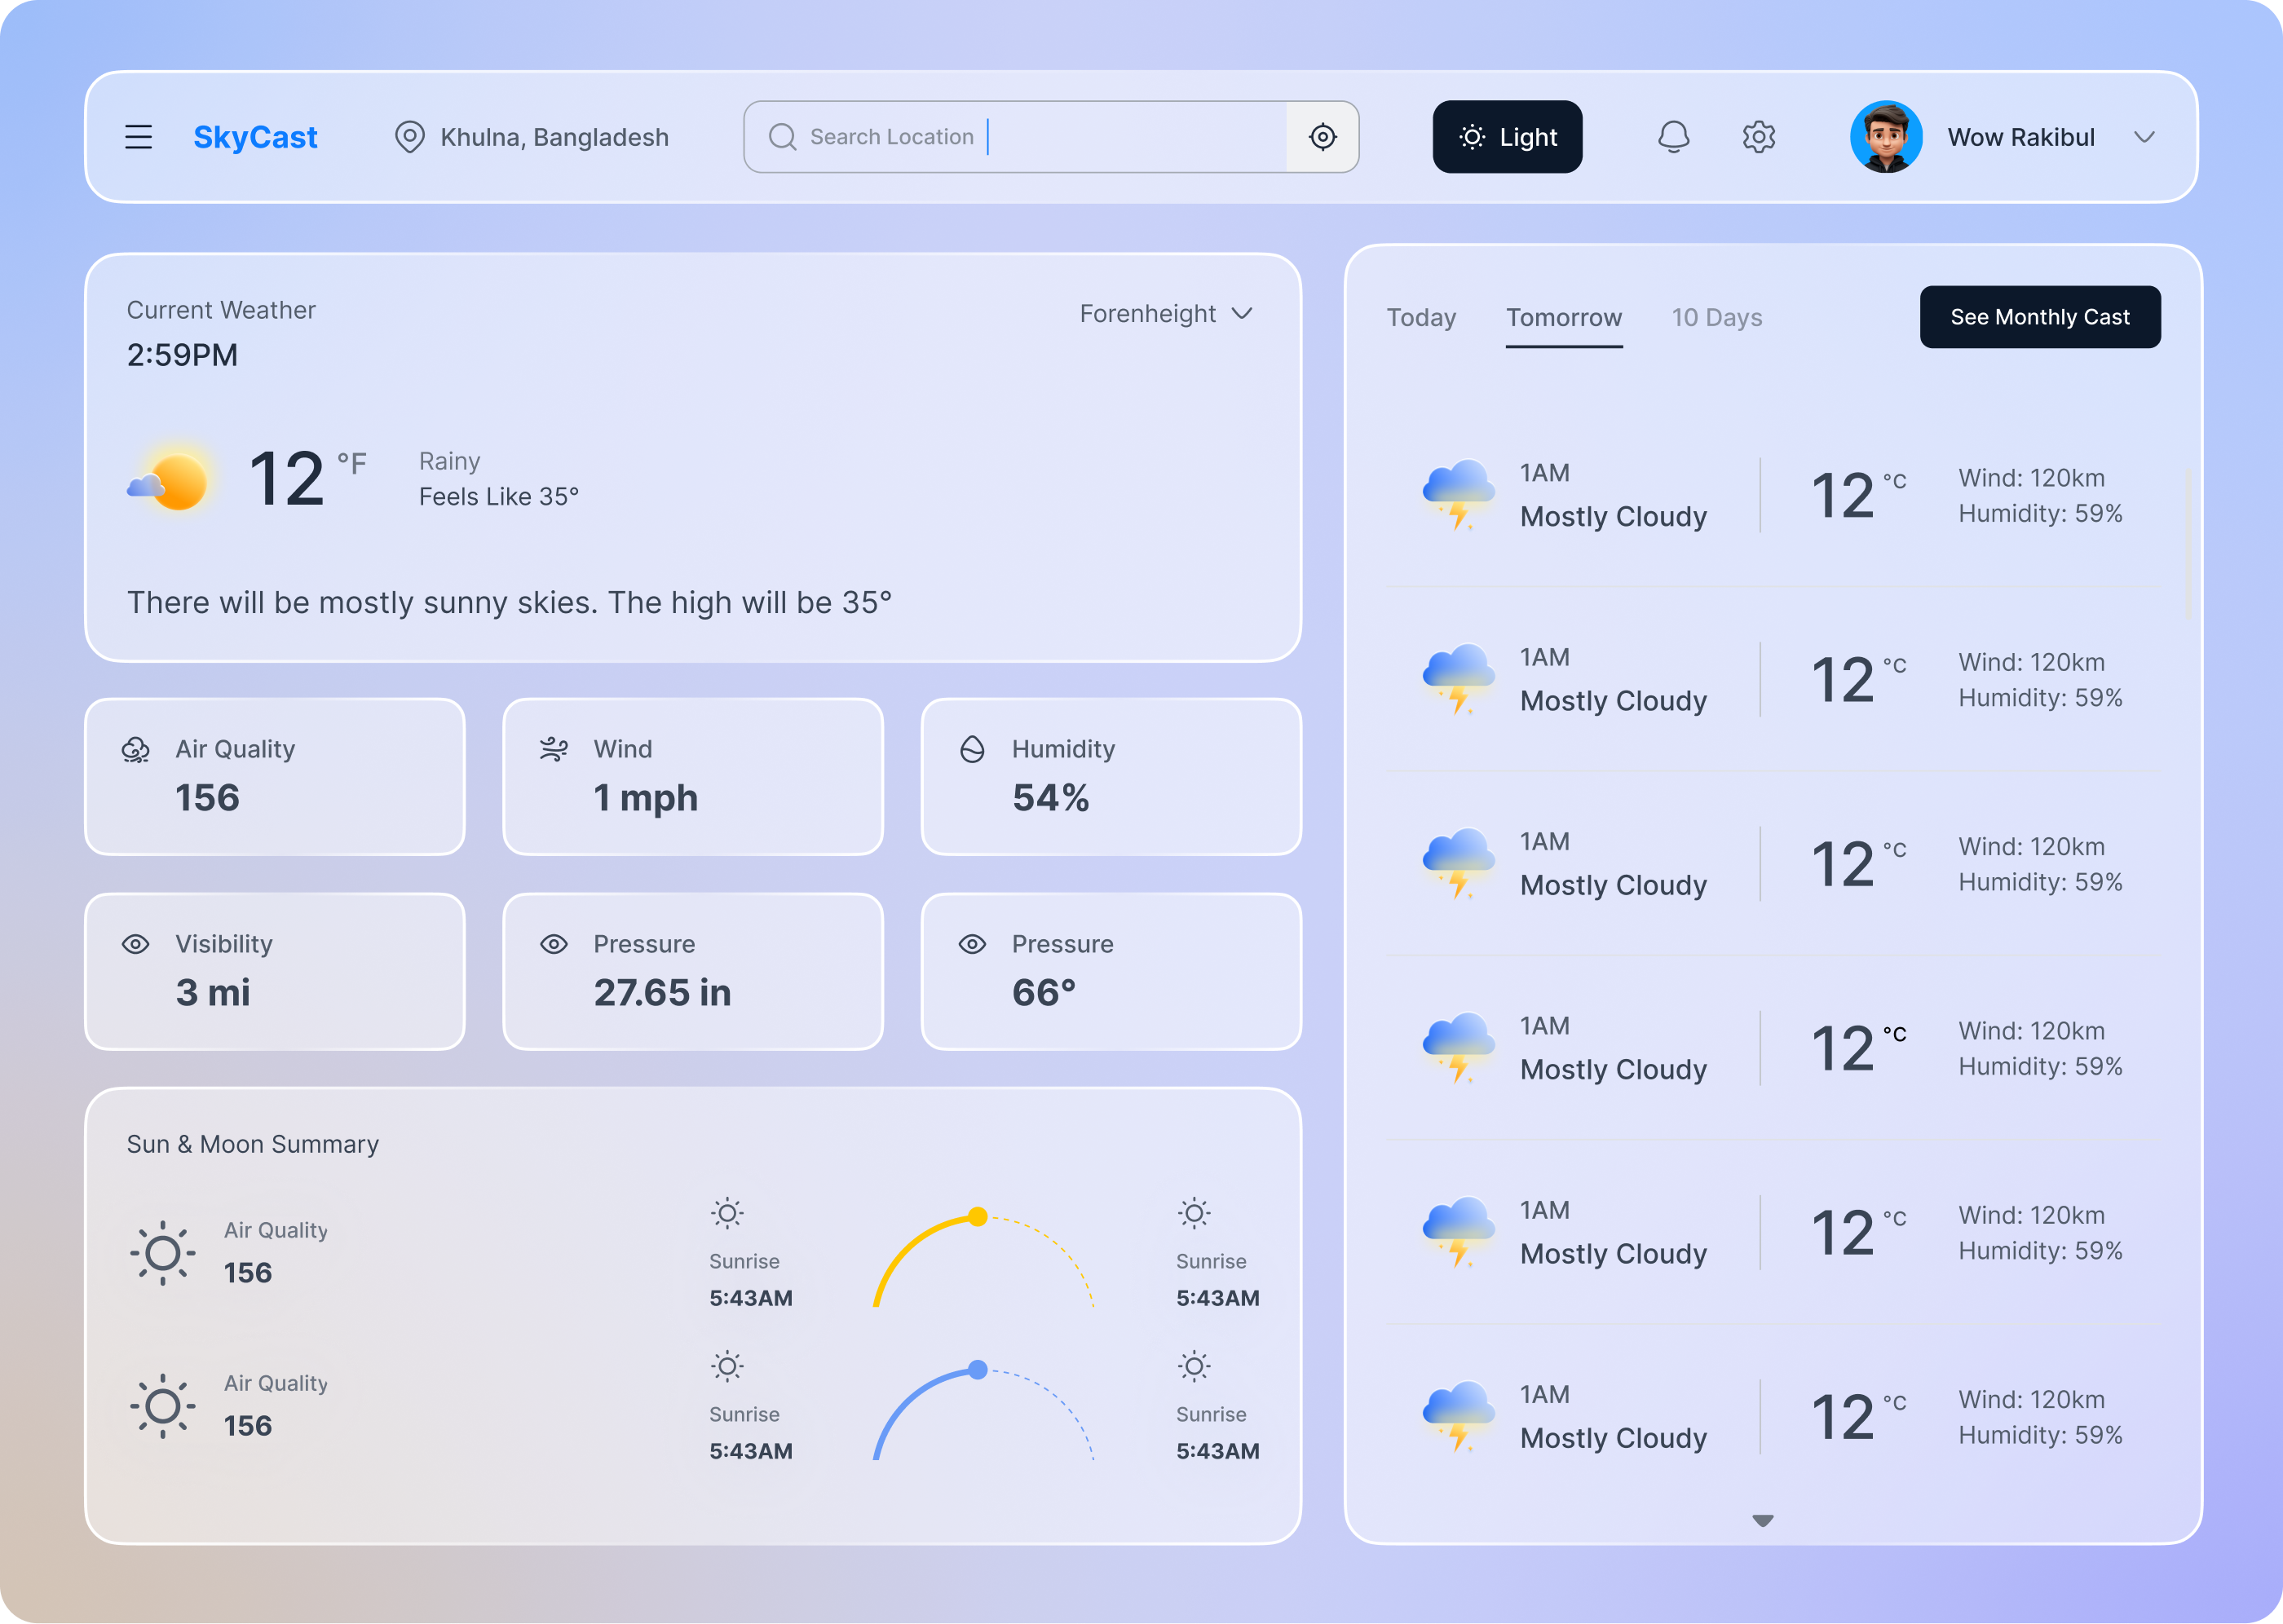Open notifications via the bell icon
Screen dimensions: 2283x1624
point(1673,137)
